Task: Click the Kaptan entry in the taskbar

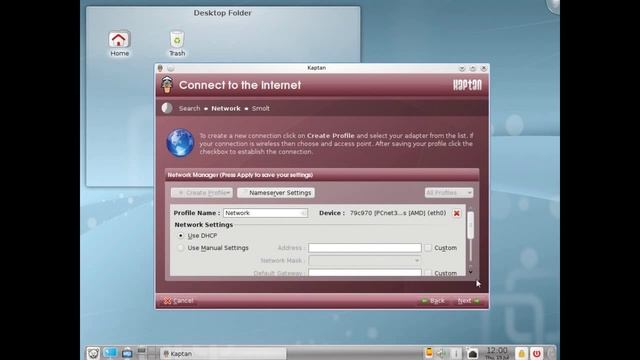Action: (223, 353)
